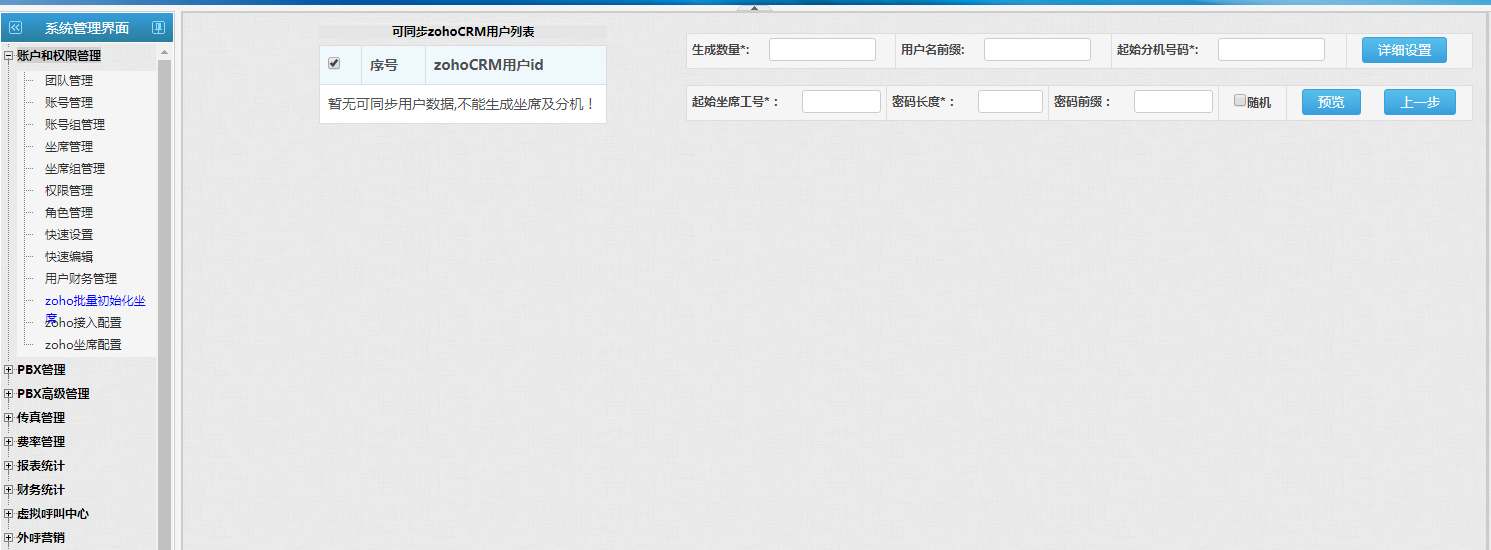Click the sidebar scrollbar up arrow
Viewport: 1491px width, 550px height.
(165, 52)
